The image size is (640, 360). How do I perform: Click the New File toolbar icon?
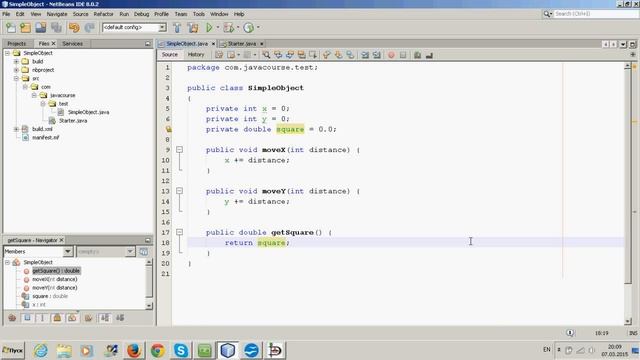tap(11, 27)
